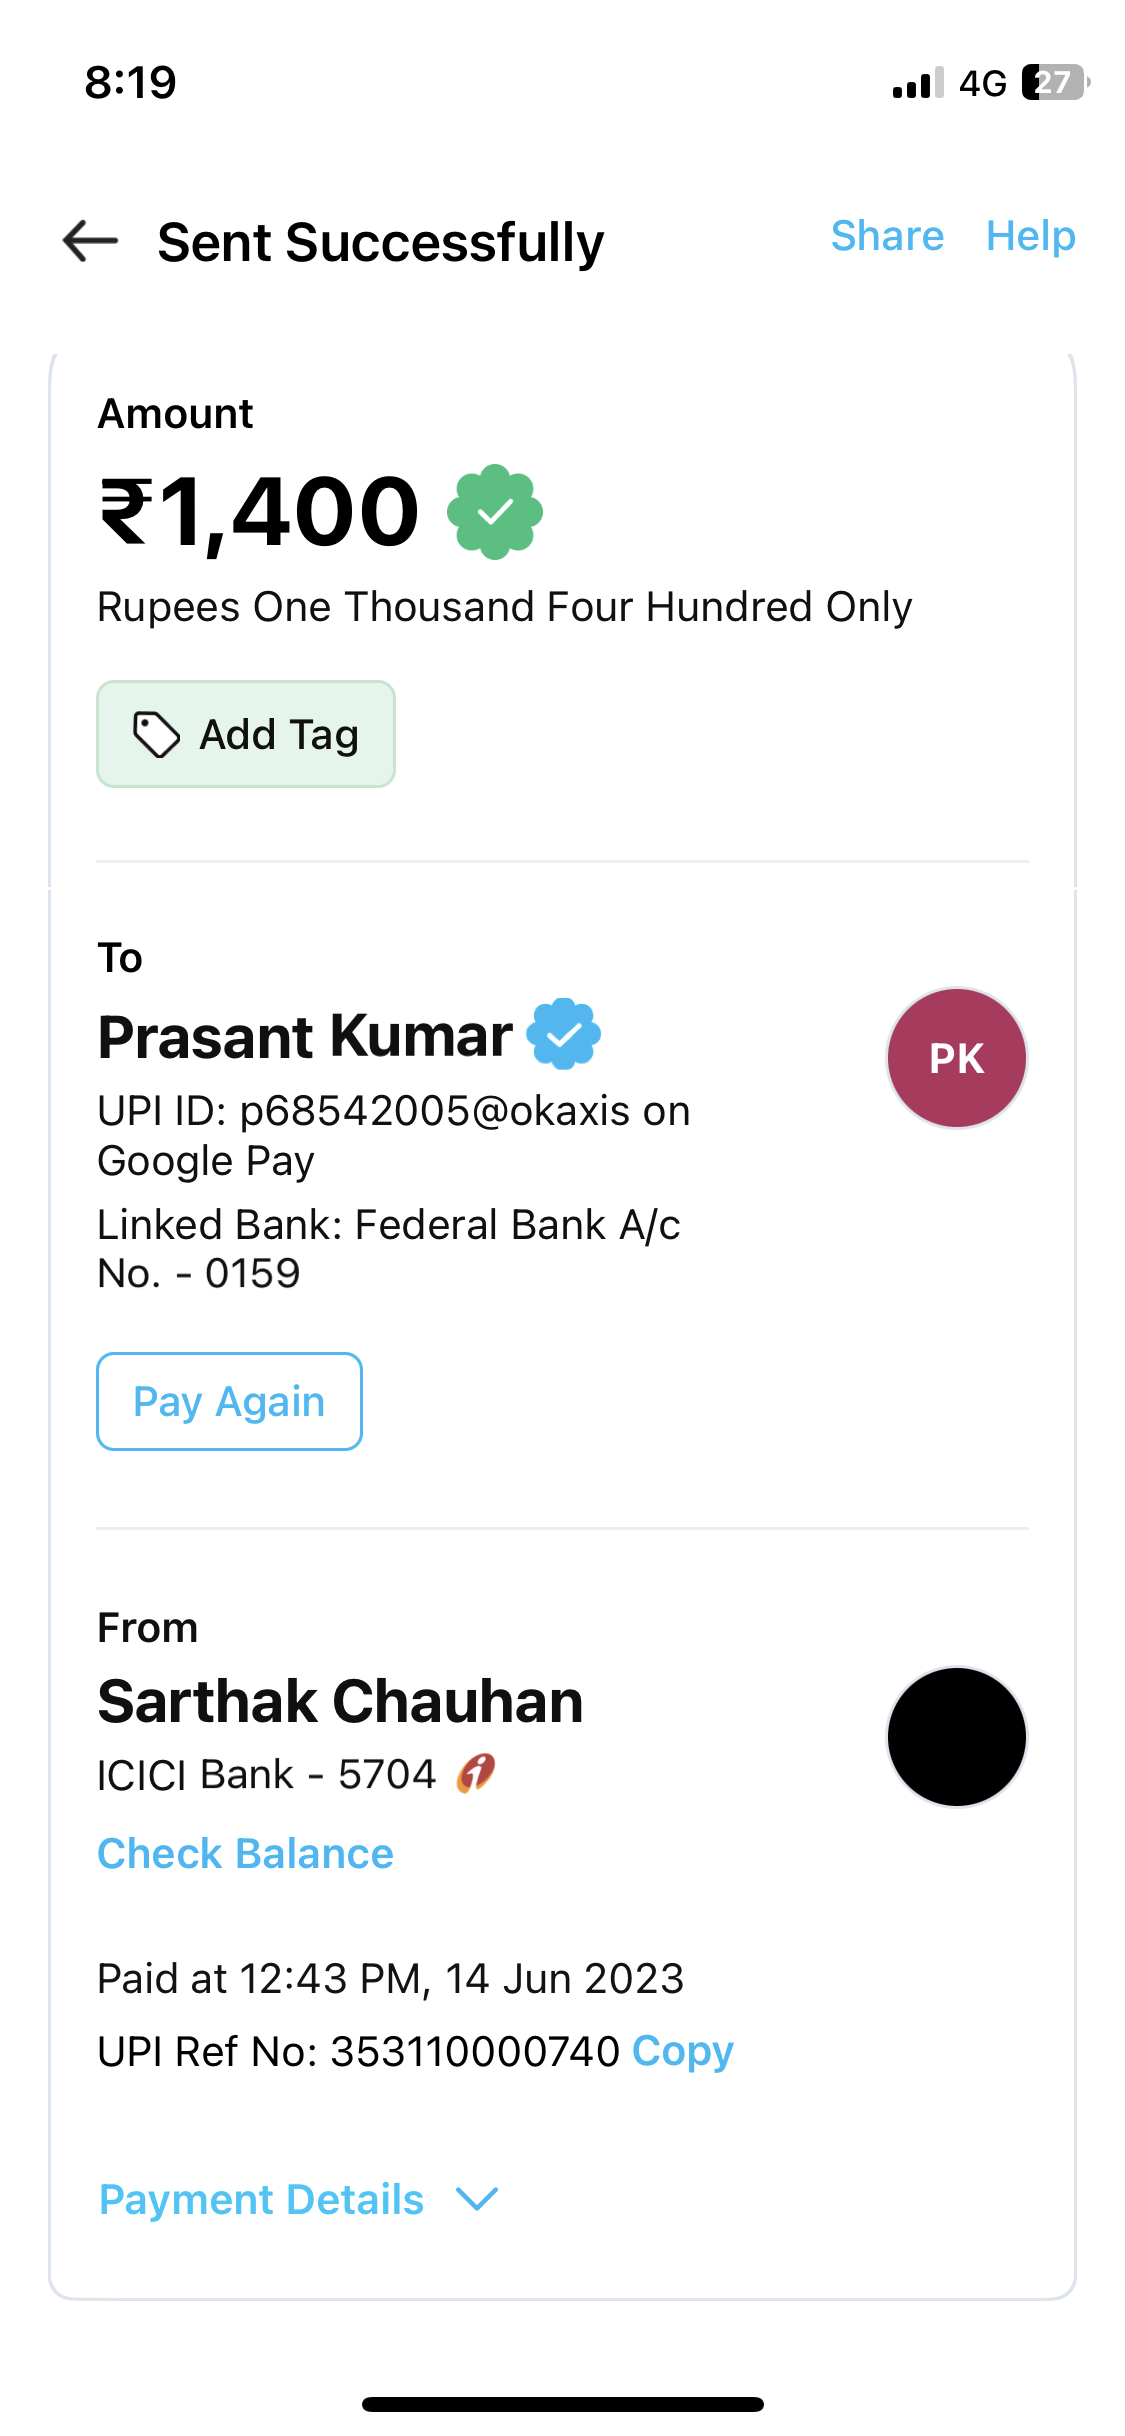Click the Check Balance link
Viewport: 1125px width, 2436px height.
coord(245,1853)
